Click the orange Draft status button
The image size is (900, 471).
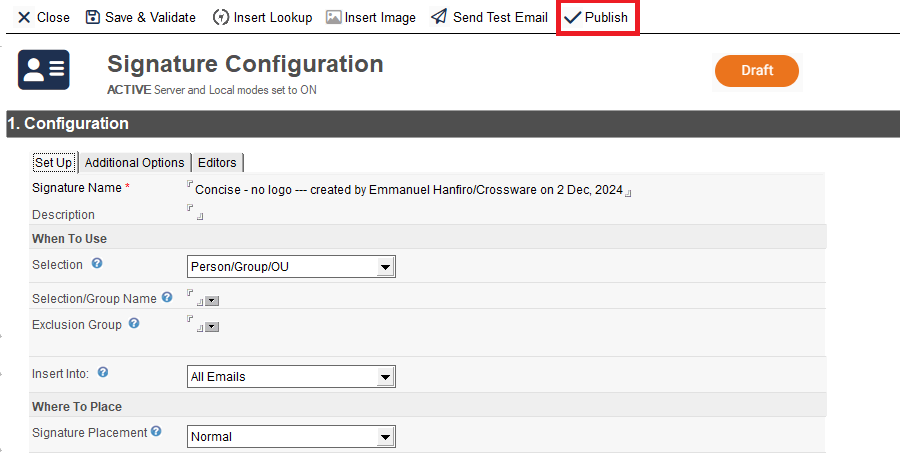(756, 71)
